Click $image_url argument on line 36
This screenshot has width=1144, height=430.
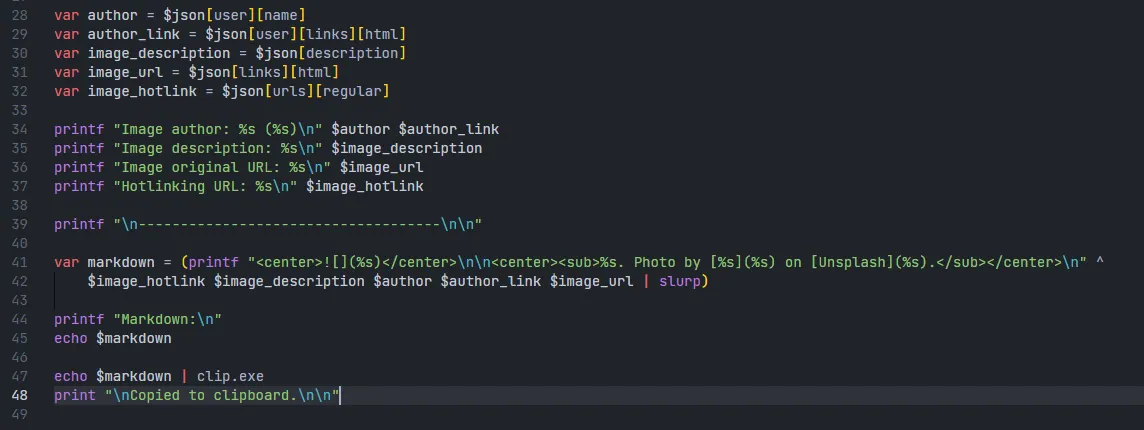[x=382, y=167]
